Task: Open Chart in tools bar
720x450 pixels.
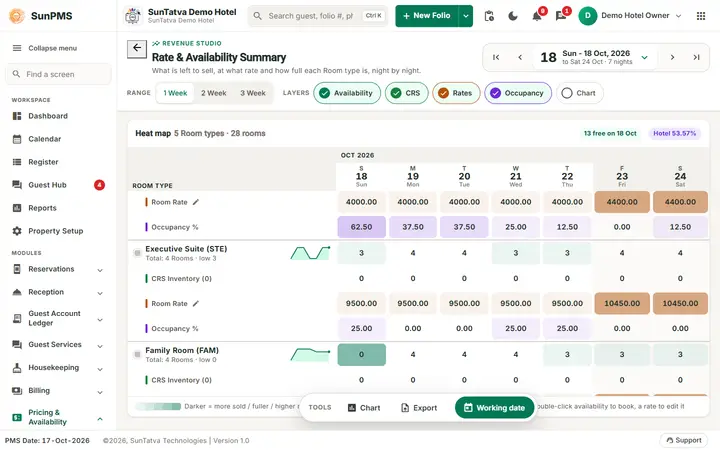Action: pyautogui.click(x=364, y=408)
